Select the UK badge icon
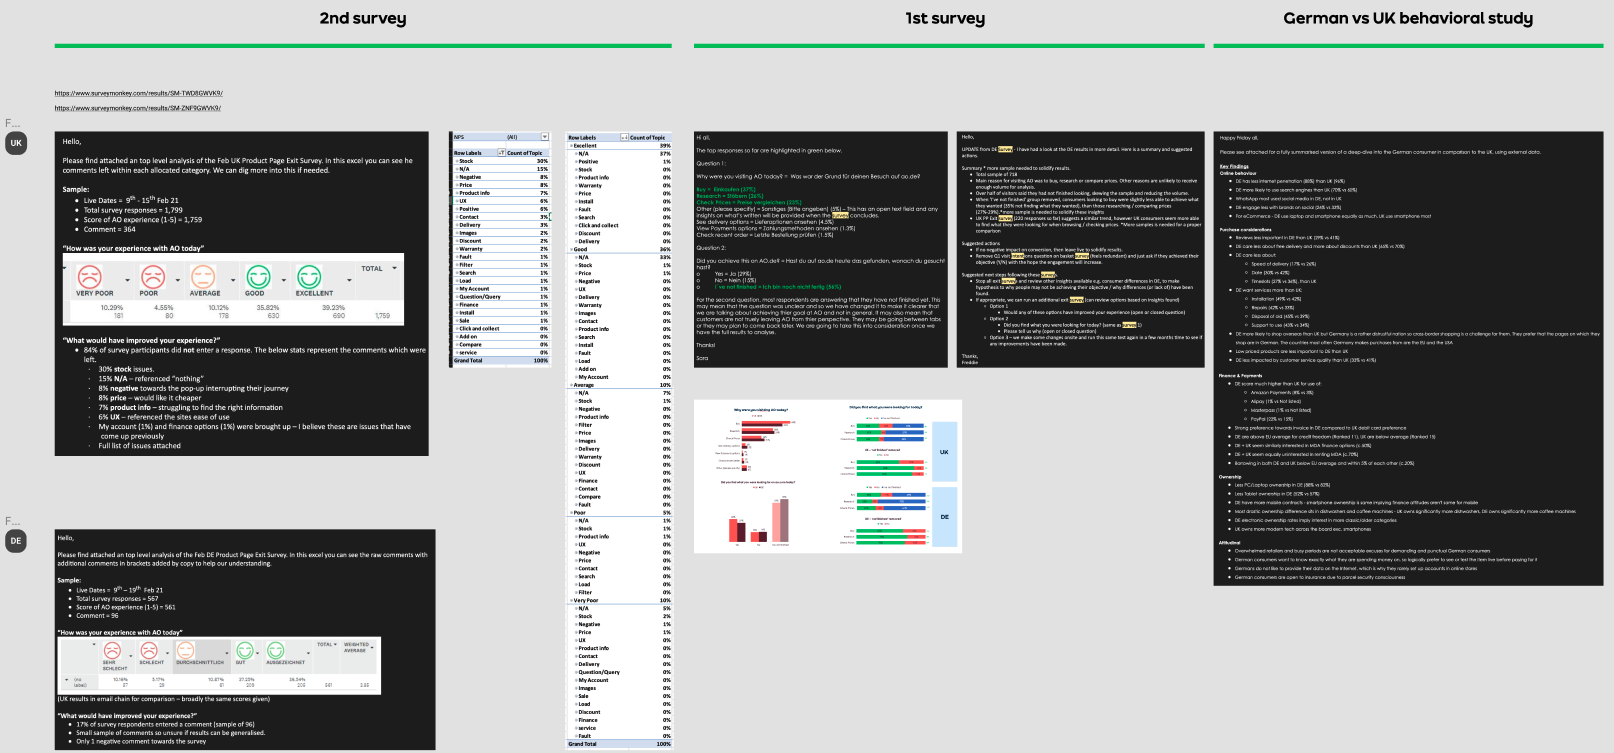 click(x=16, y=143)
